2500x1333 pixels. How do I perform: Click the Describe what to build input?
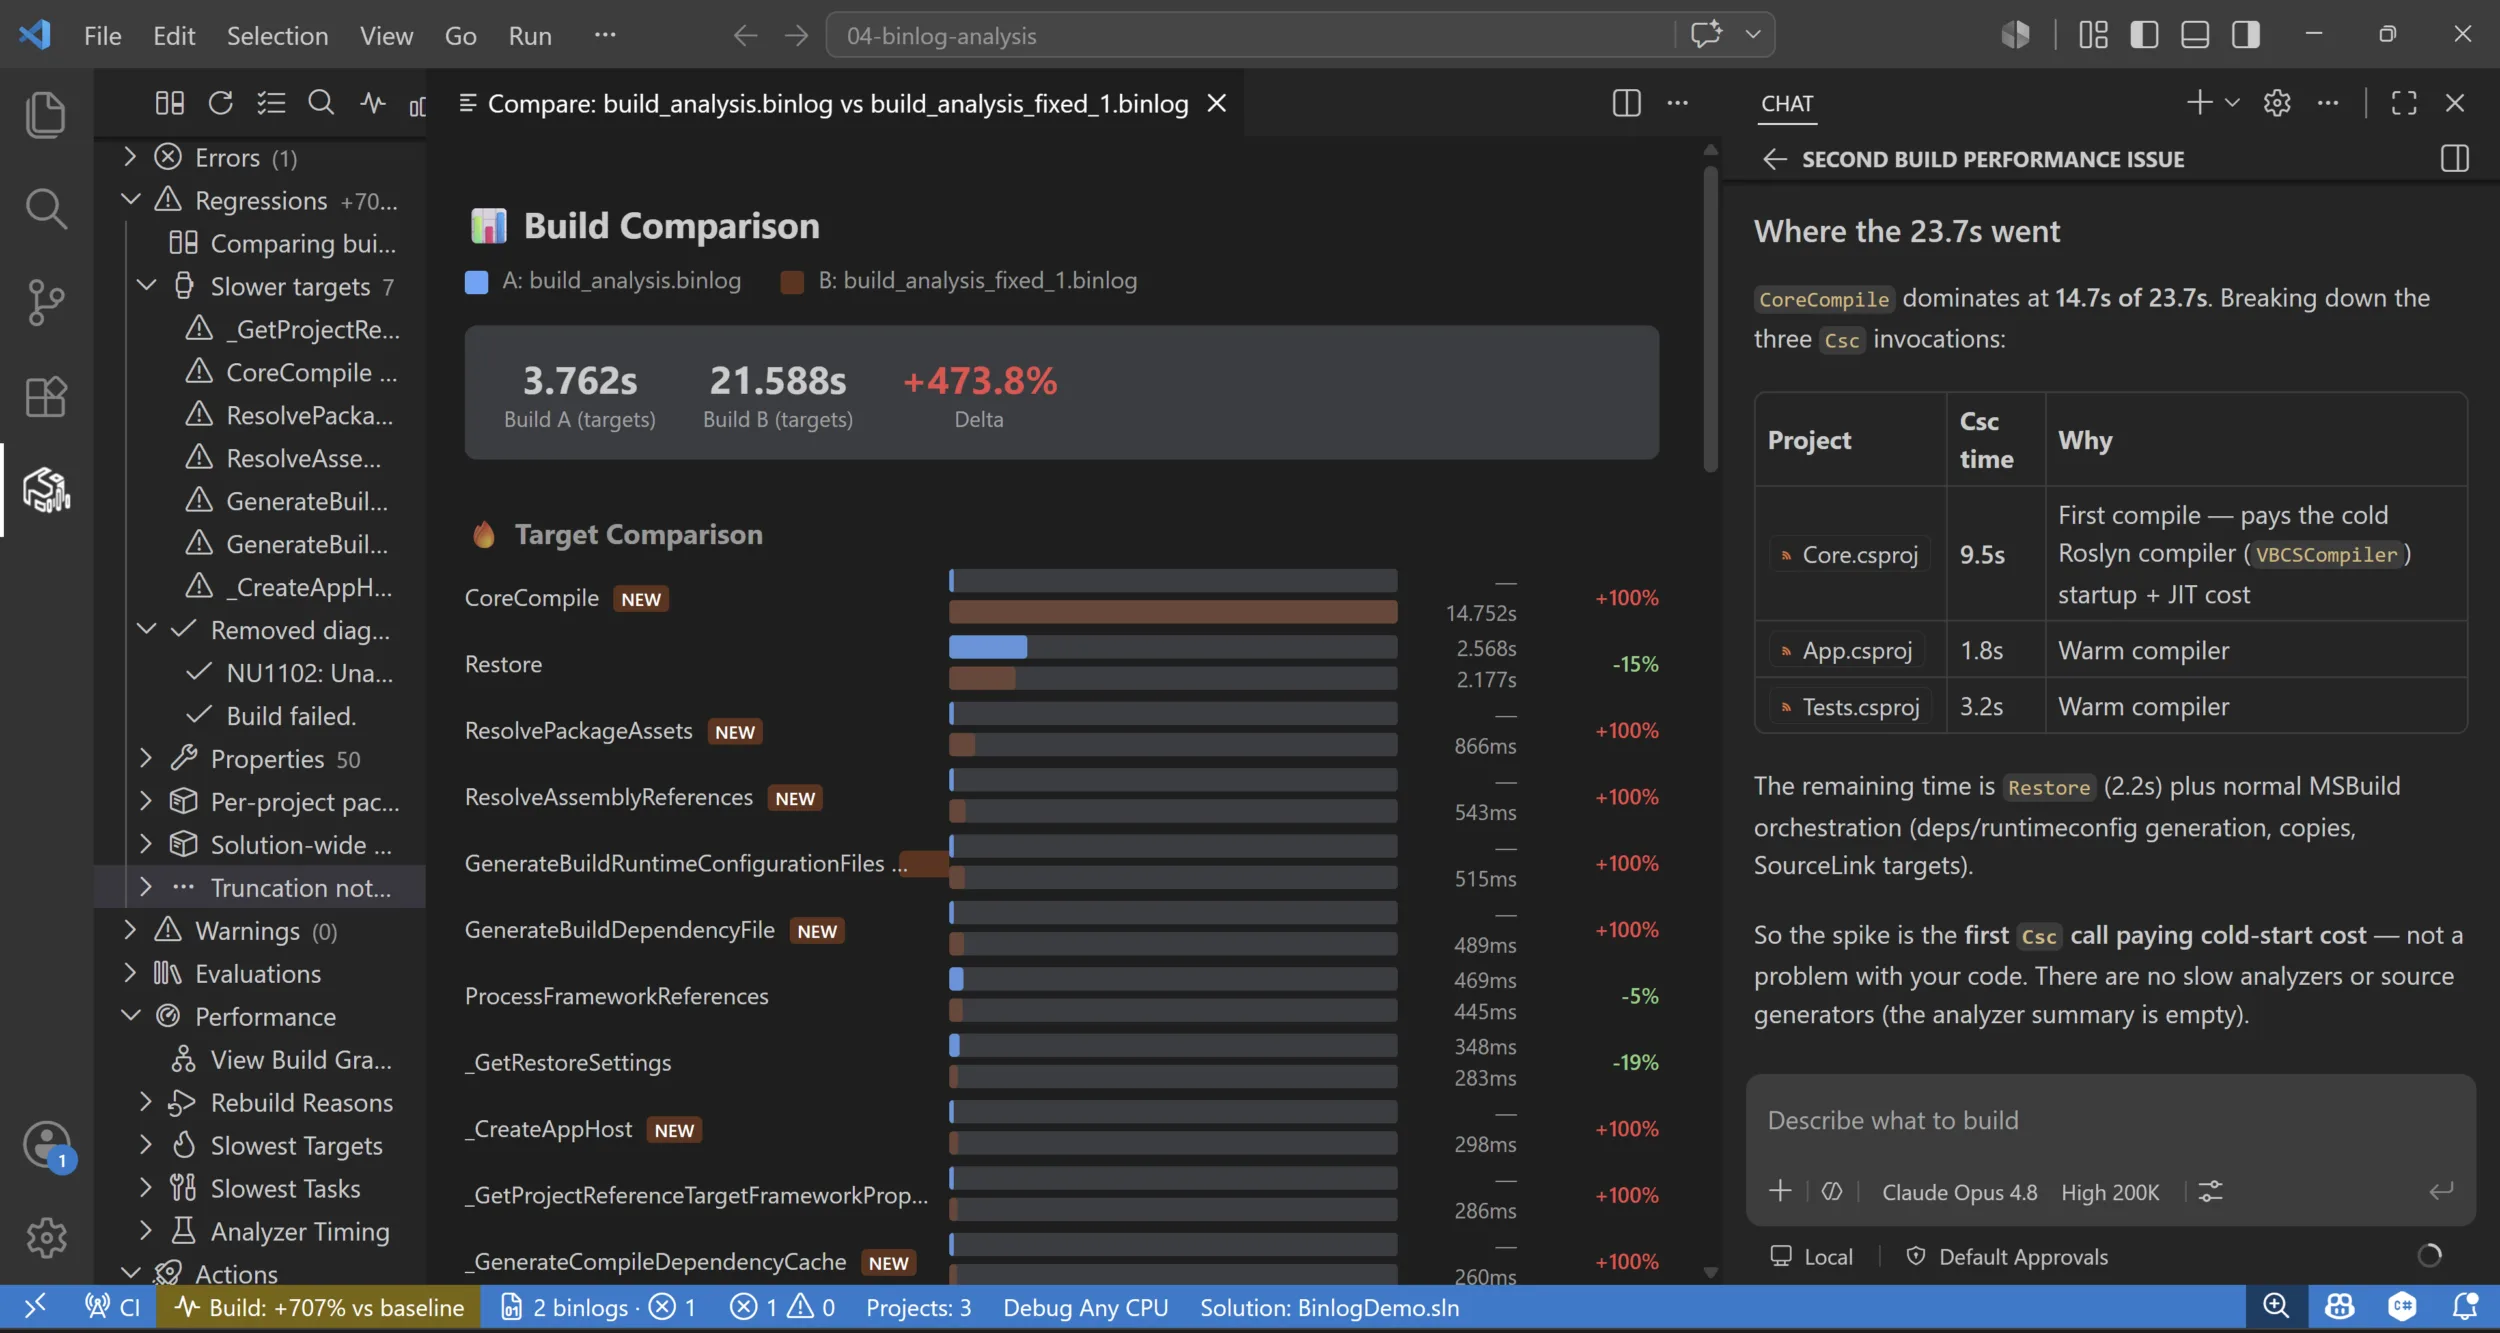coord(2110,1120)
